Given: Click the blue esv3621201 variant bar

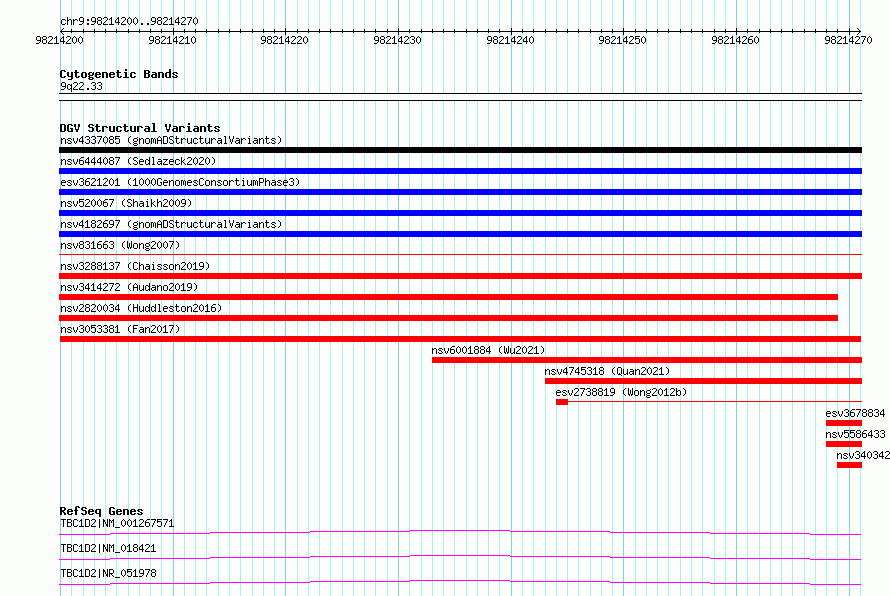Looking at the screenshot, I should (460, 192).
